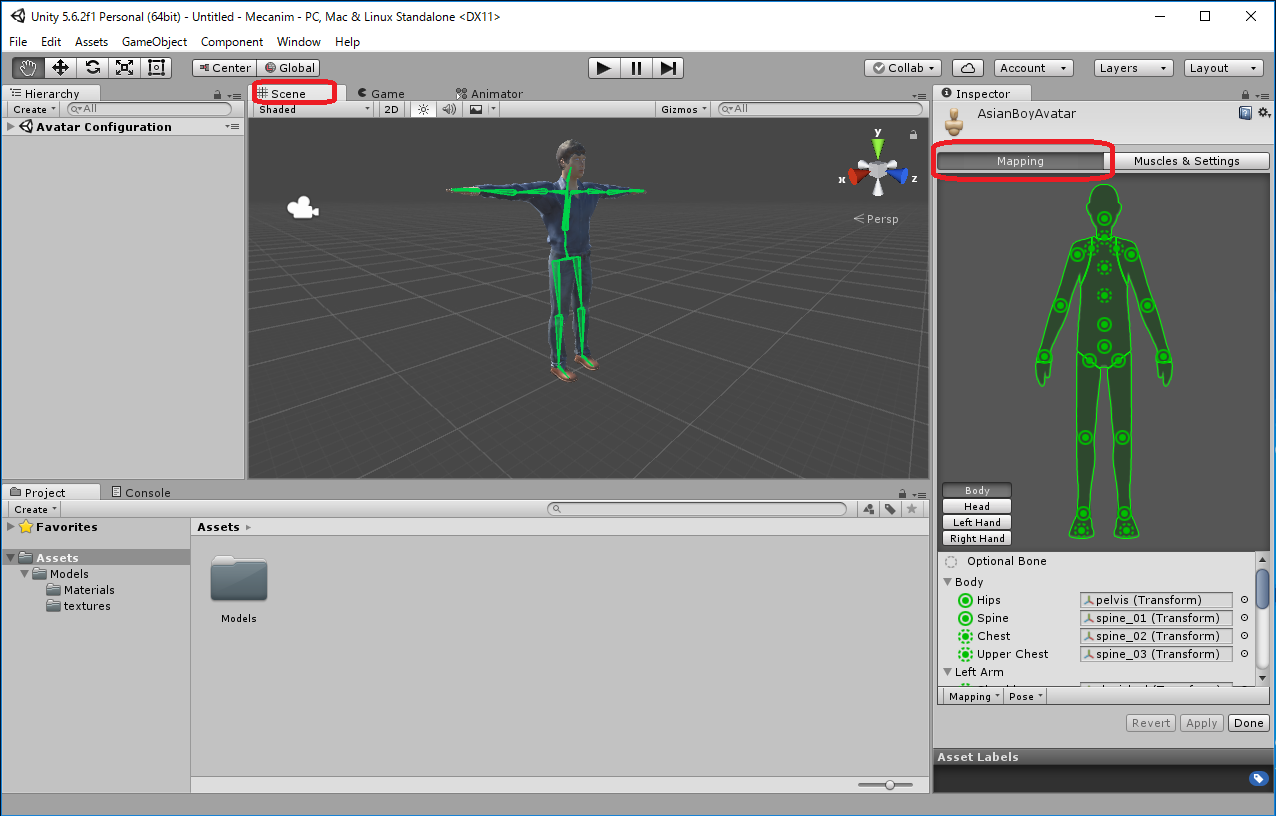Toggle scene audio speaker icon

(x=449, y=109)
